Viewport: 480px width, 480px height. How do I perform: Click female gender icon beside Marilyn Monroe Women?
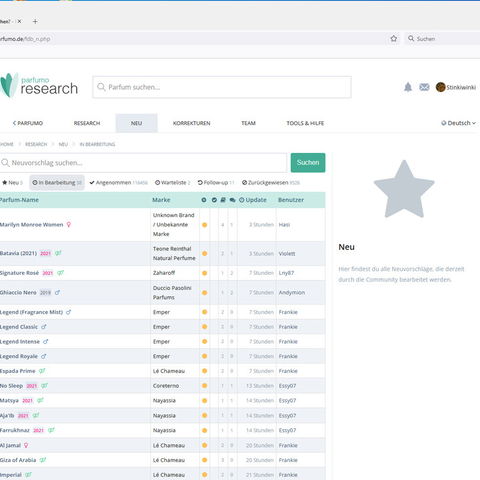[x=69, y=225]
